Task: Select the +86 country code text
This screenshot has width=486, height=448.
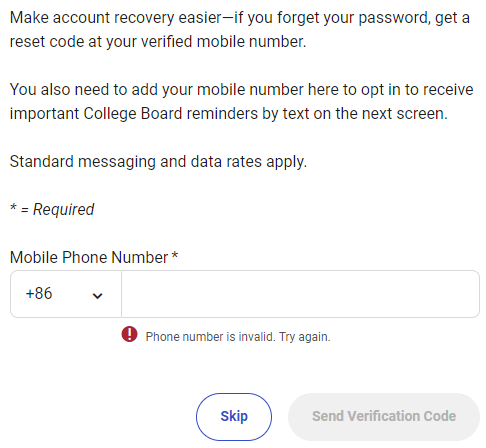Action: pyautogui.click(x=39, y=294)
